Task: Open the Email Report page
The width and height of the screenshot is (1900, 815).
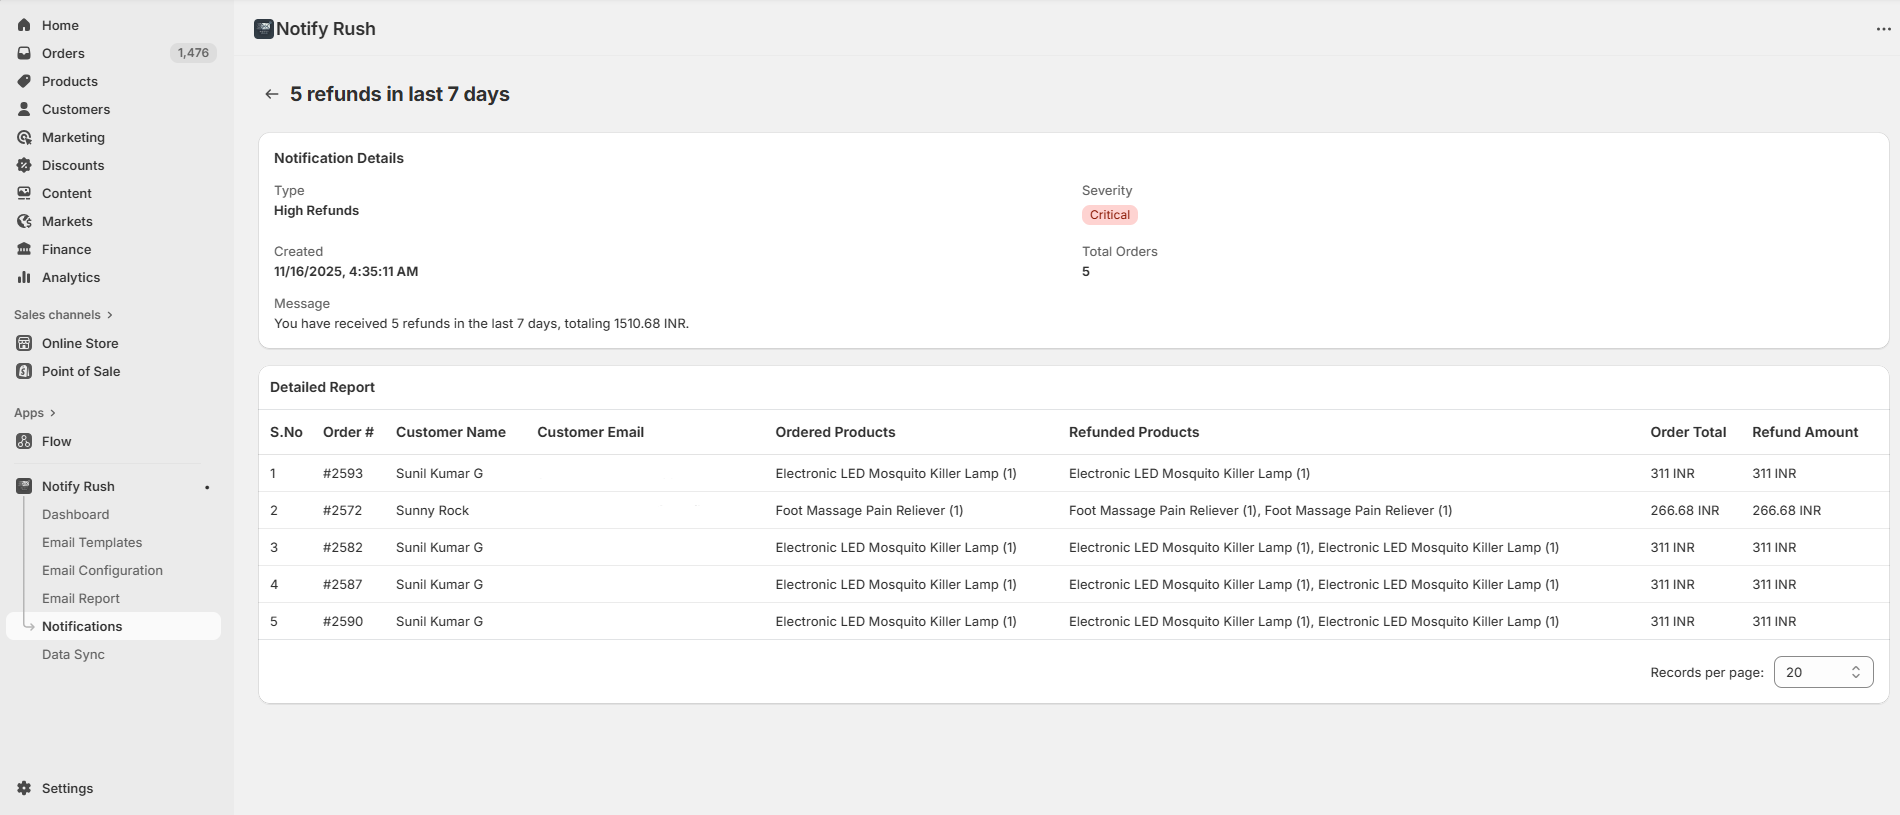Action: coord(80,598)
